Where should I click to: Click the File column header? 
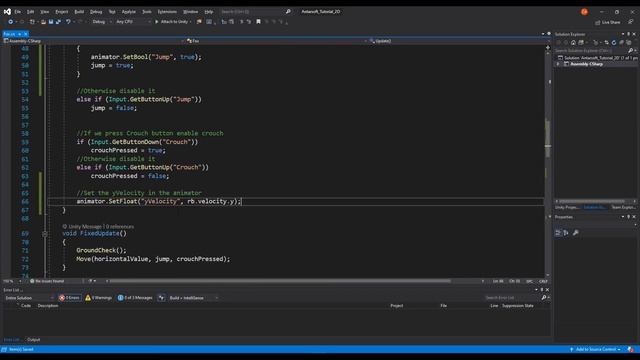[444, 306]
